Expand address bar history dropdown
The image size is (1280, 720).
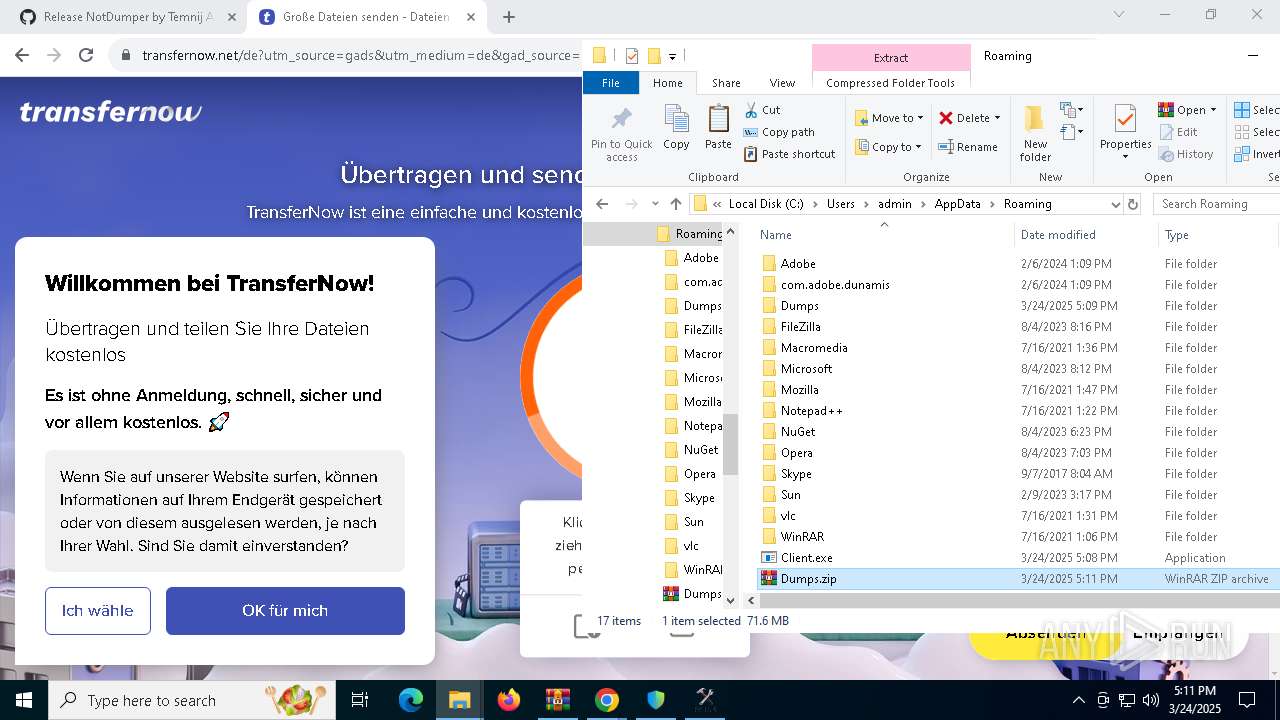point(1115,204)
